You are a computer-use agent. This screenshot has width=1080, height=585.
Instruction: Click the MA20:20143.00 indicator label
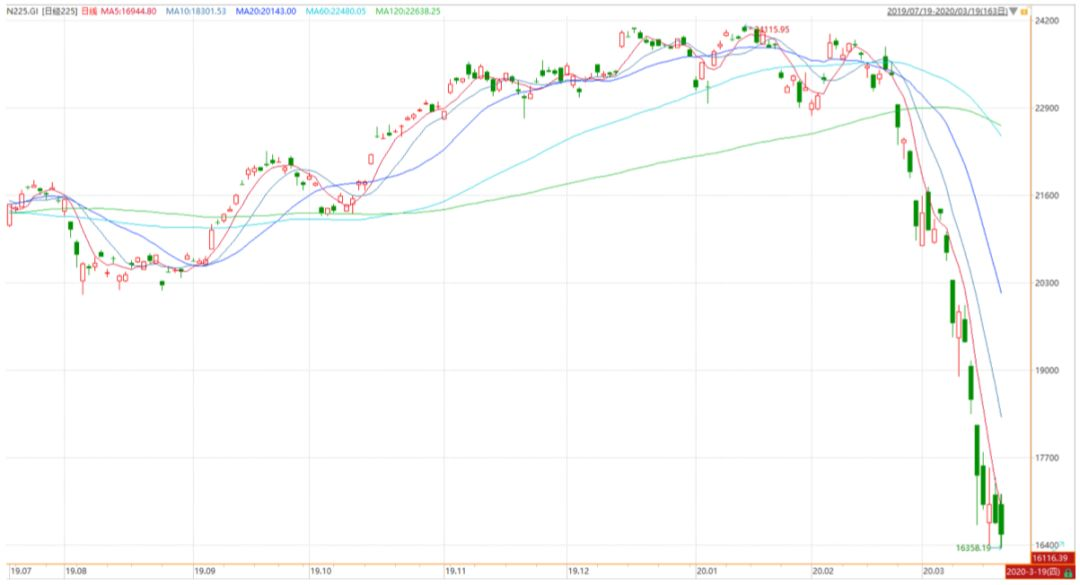(266, 11)
